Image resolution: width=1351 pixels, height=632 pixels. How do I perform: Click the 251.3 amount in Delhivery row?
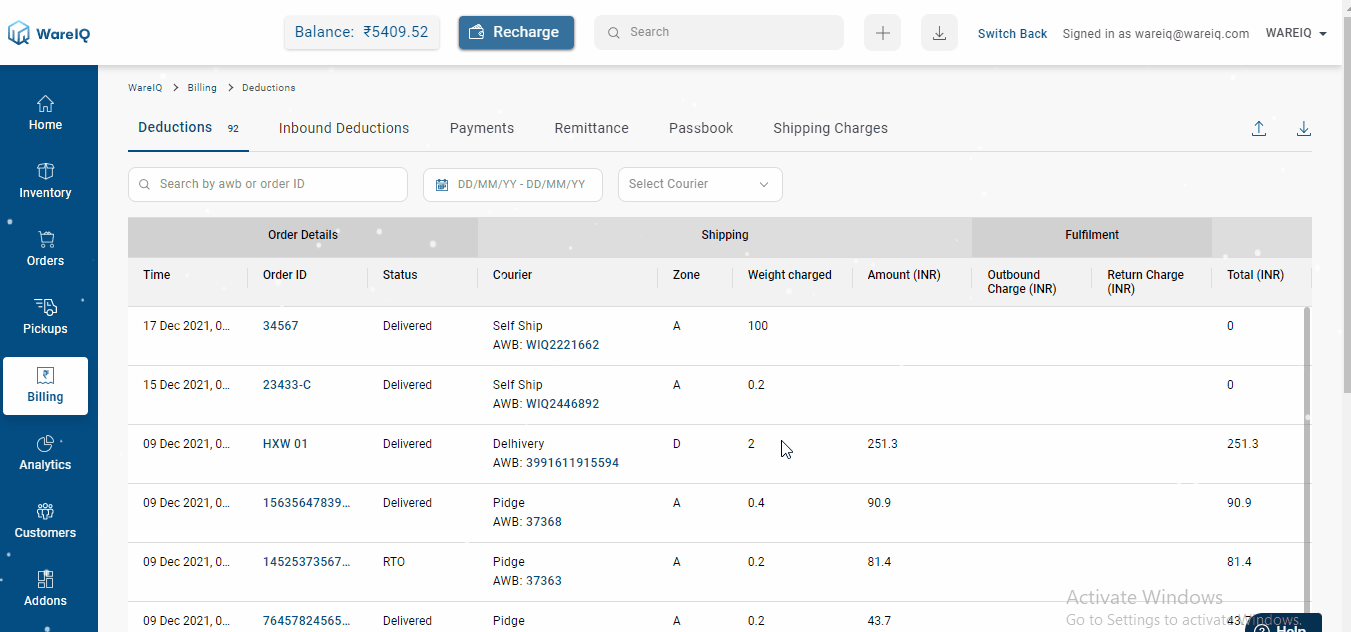pyautogui.click(x=883, y=444)
